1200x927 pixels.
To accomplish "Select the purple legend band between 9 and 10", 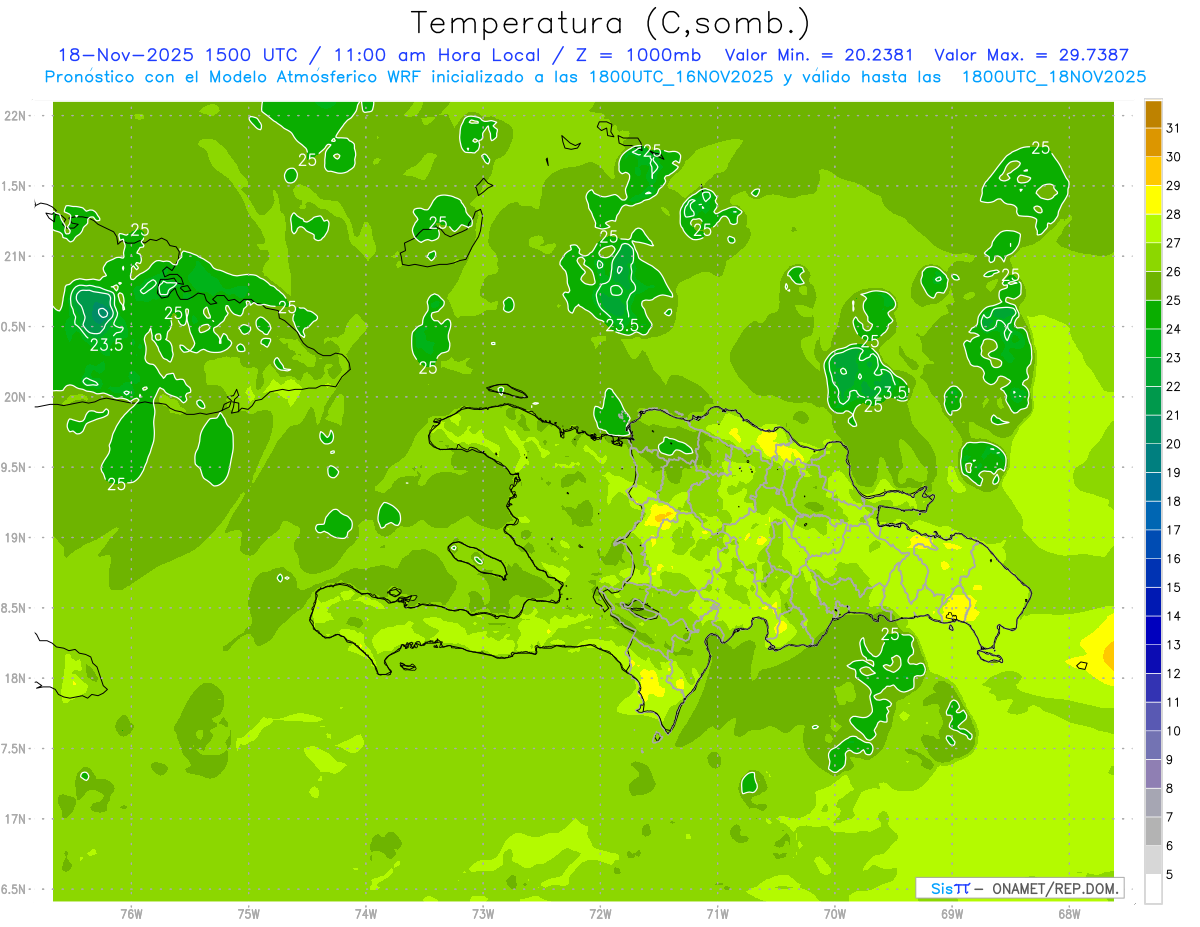I will [x=1153, y=746].
